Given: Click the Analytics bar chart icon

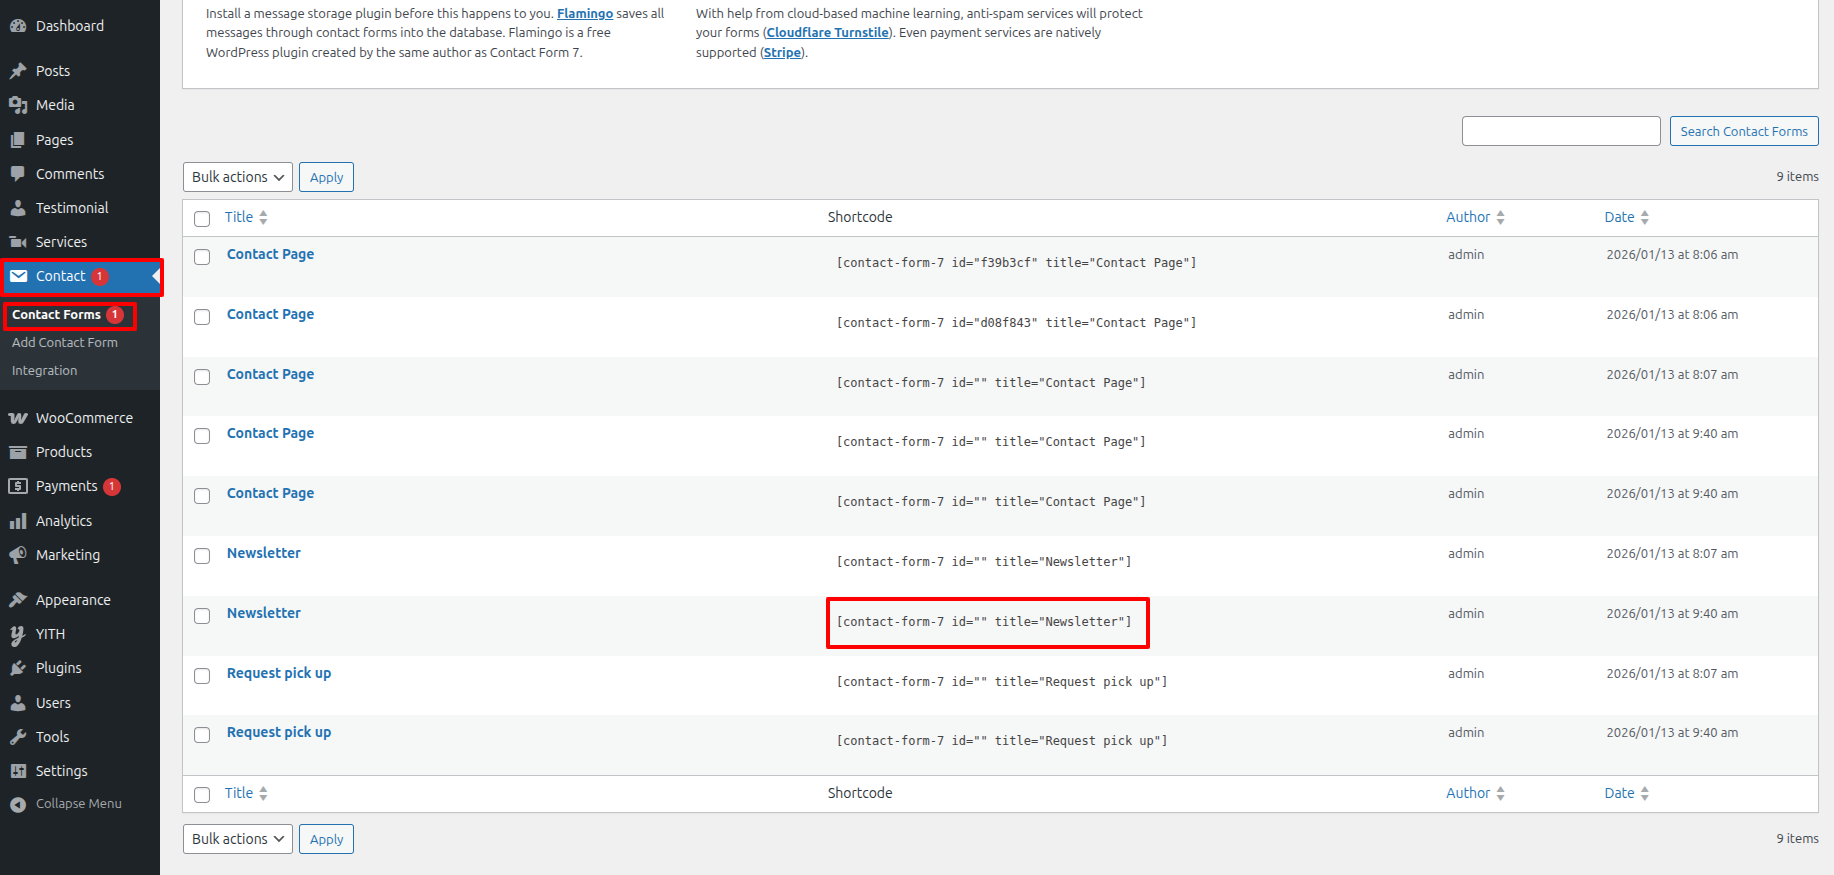Looking at the screenshot, I should coord(18,521).
